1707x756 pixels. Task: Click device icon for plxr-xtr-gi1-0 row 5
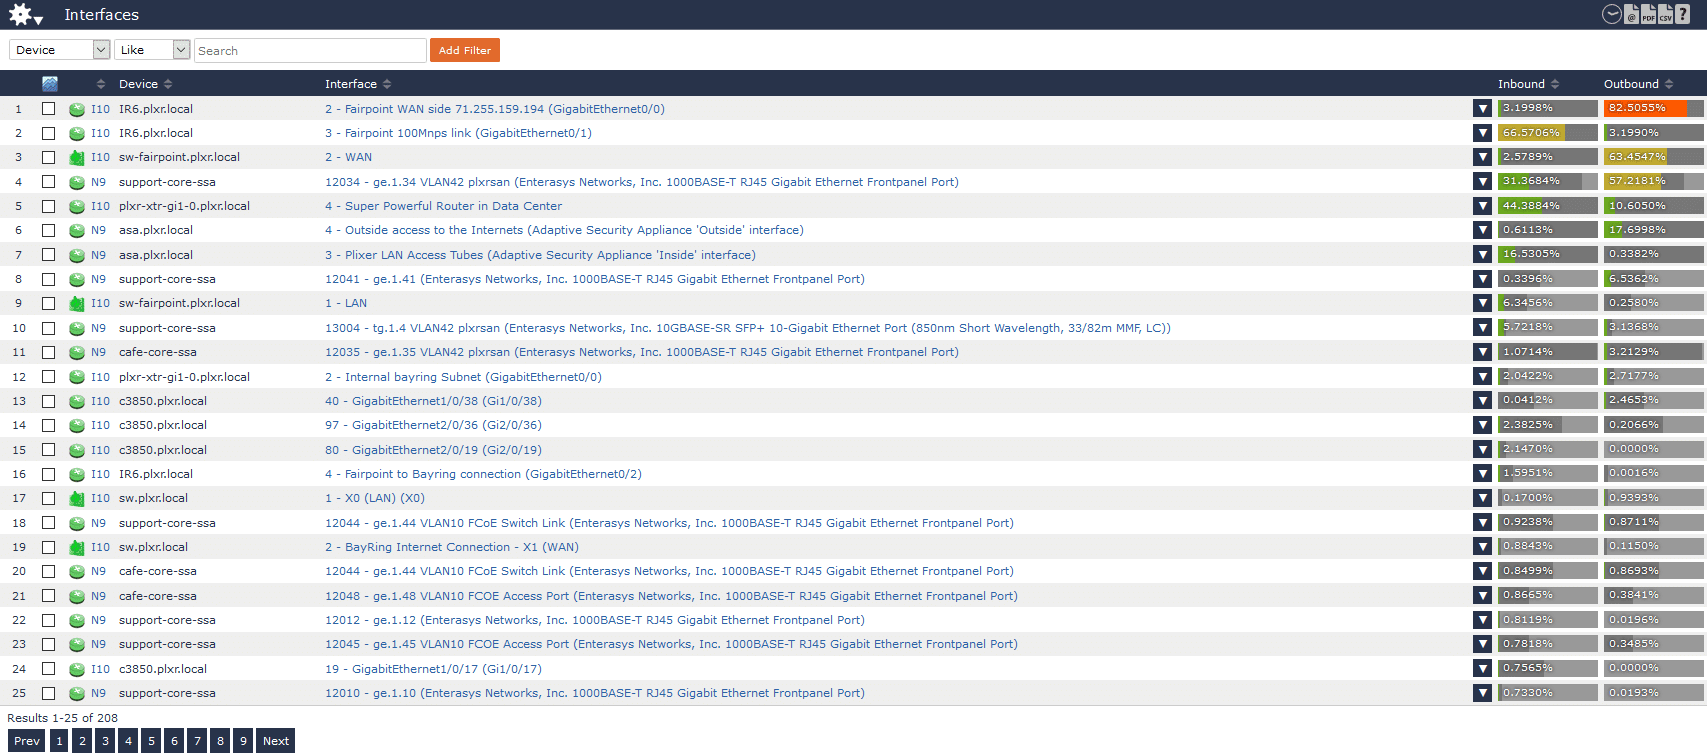(x=77, y=206)
